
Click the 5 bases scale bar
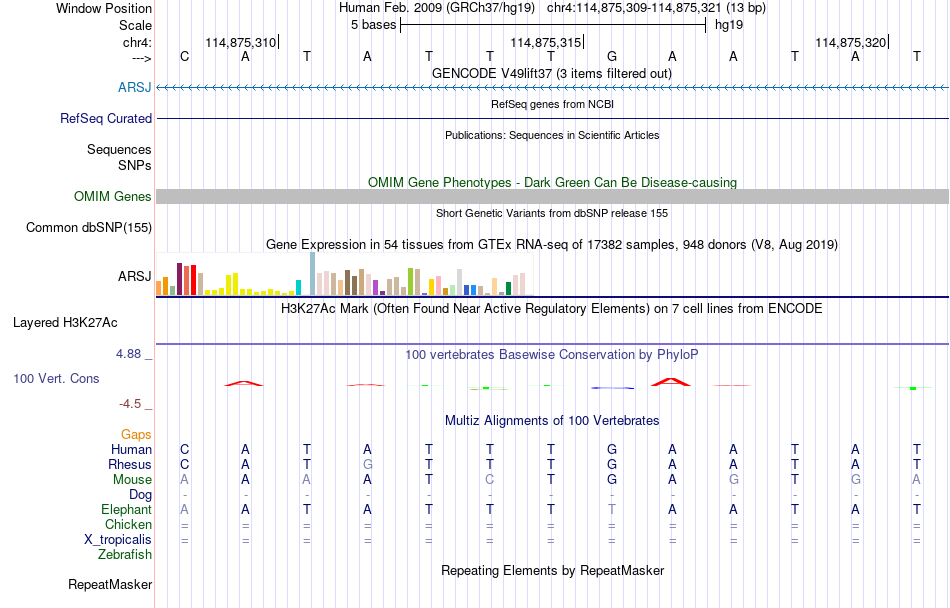(553, 25)
